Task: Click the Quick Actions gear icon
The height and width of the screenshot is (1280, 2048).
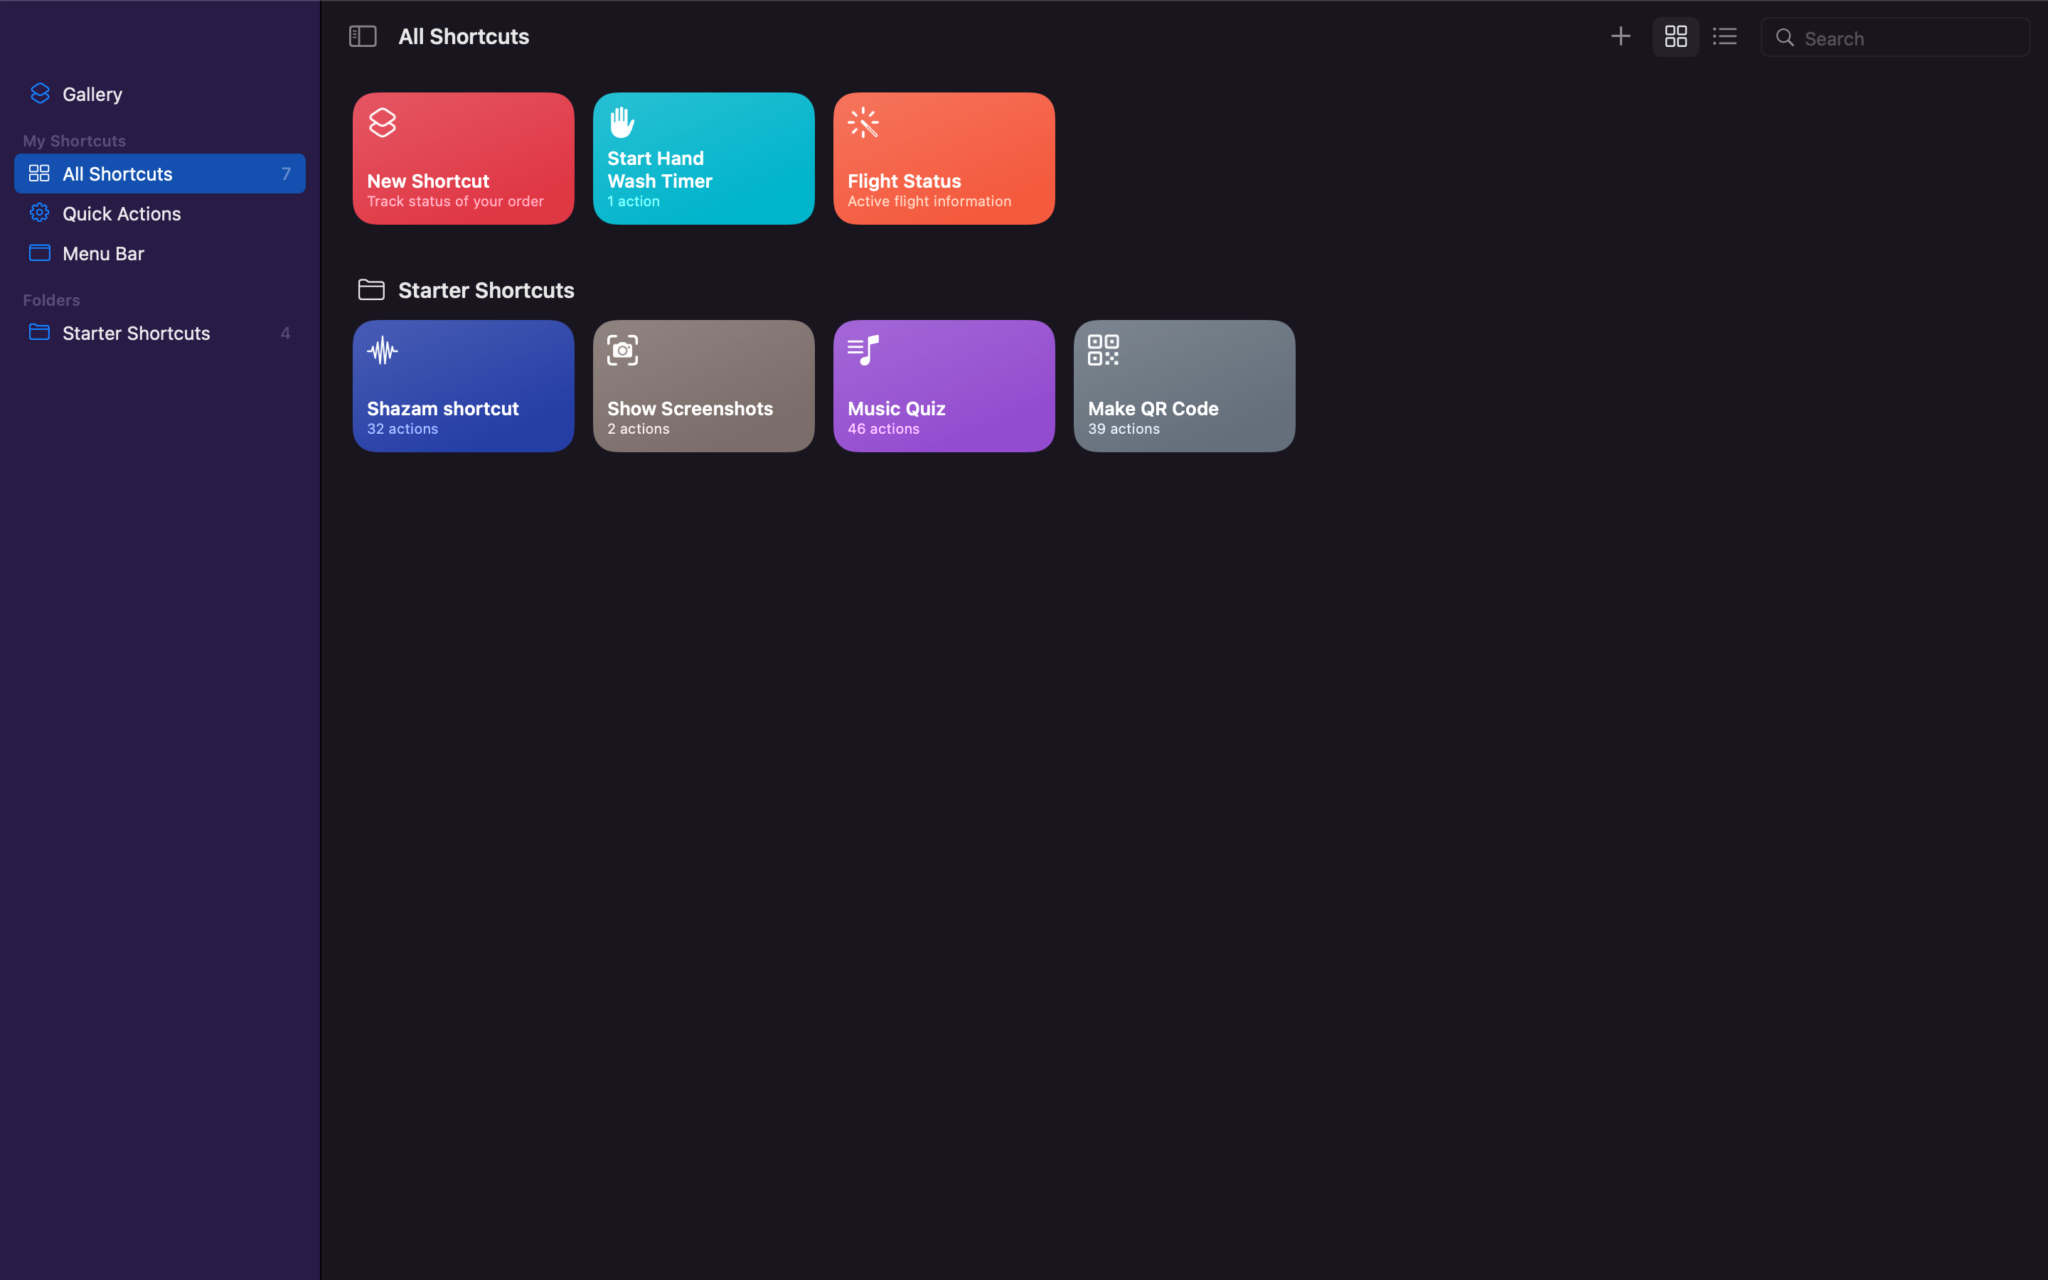Action: [40, 213]
